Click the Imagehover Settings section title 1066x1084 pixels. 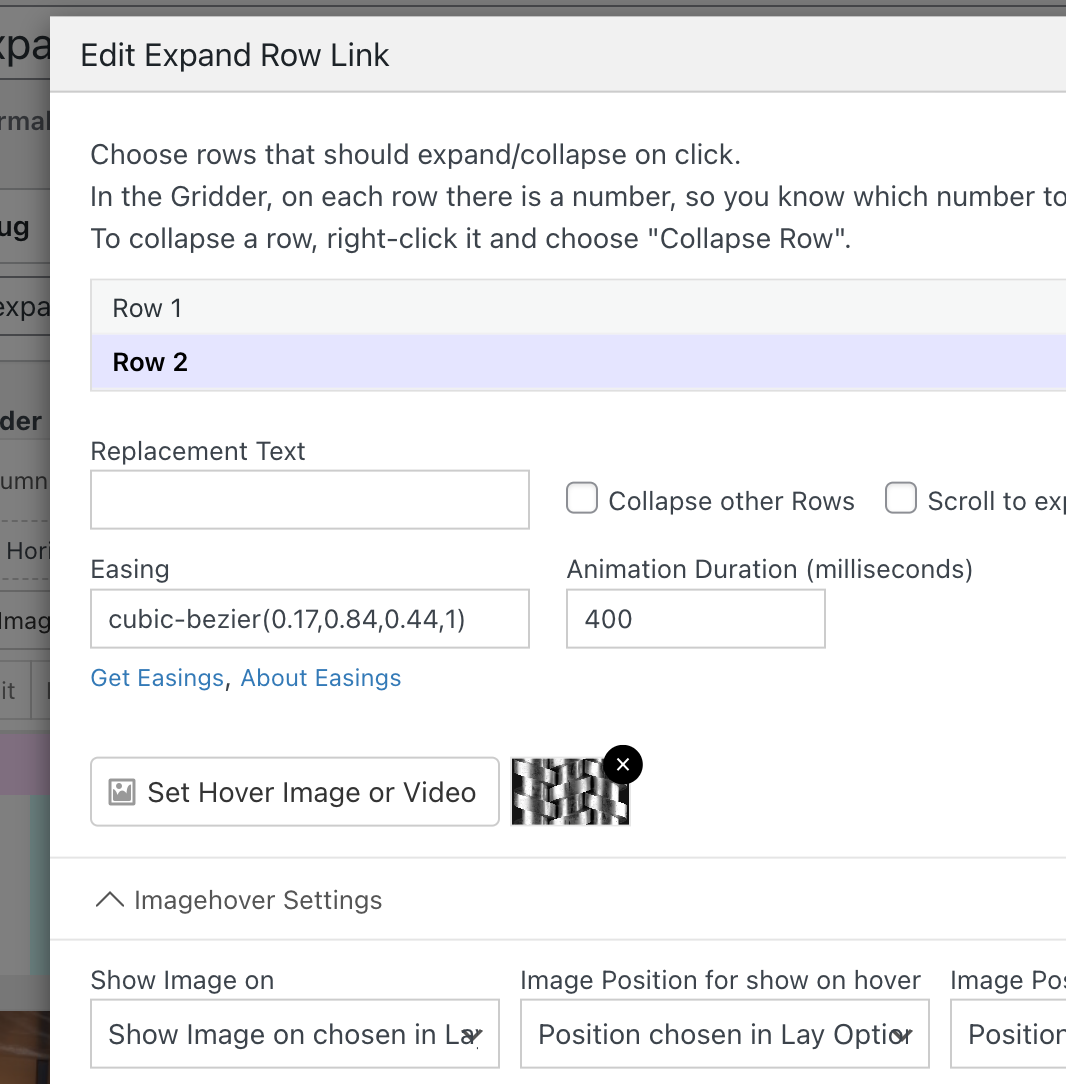[258, 900]
